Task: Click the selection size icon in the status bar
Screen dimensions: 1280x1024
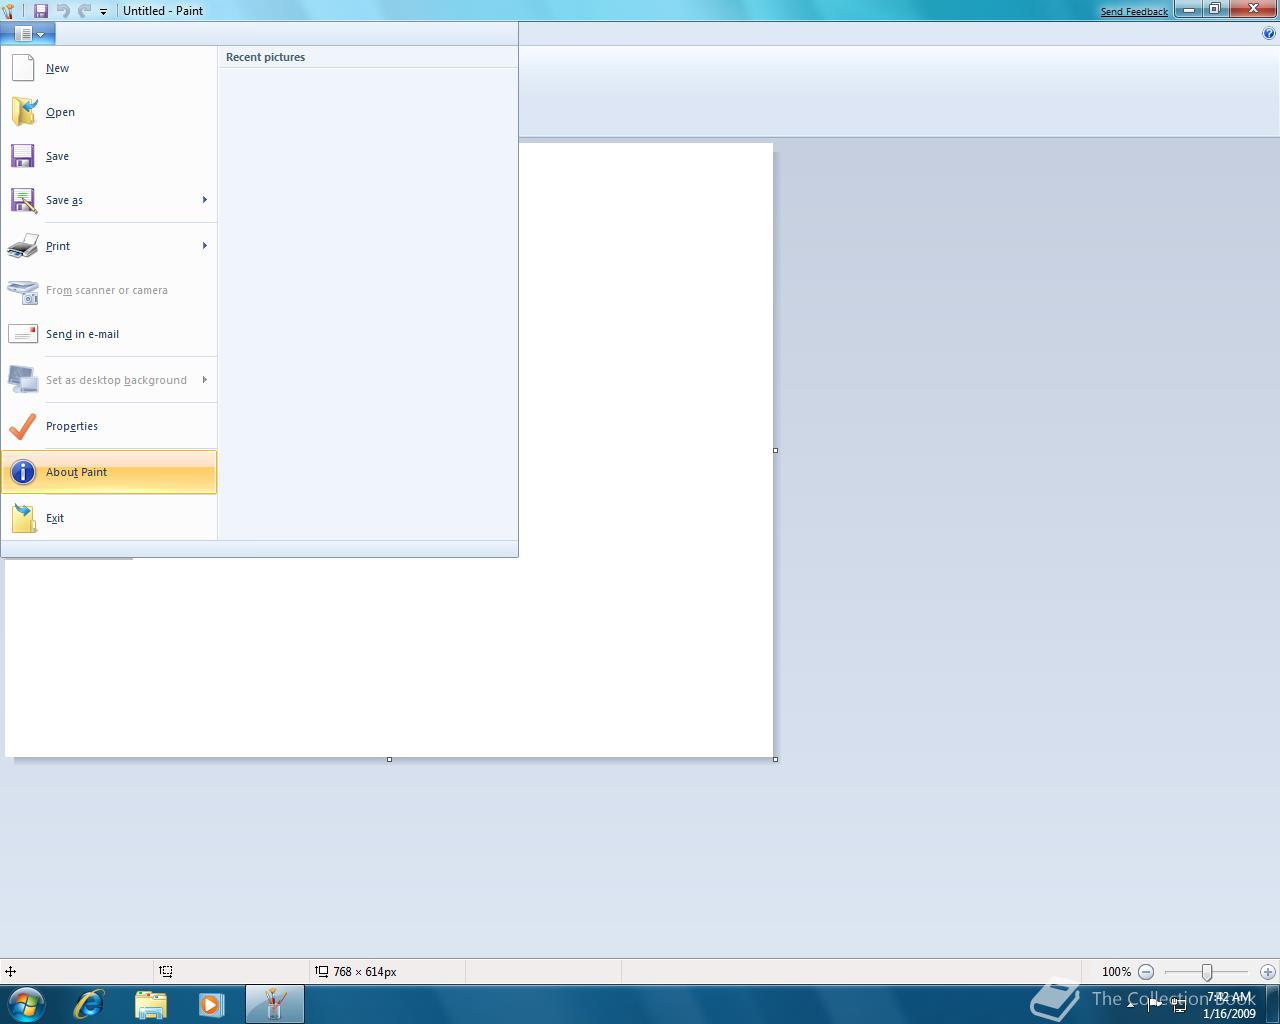Action: (x=166, y=972)
